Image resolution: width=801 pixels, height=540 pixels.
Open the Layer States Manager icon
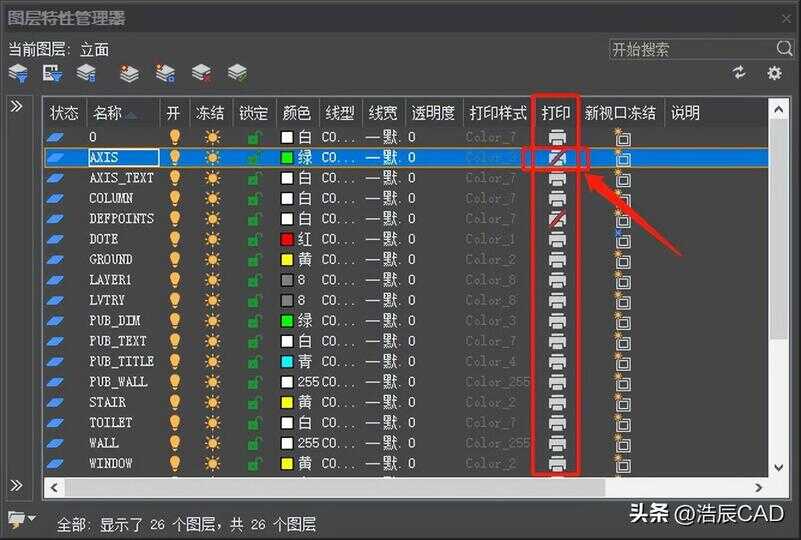(x=87, y=73)
